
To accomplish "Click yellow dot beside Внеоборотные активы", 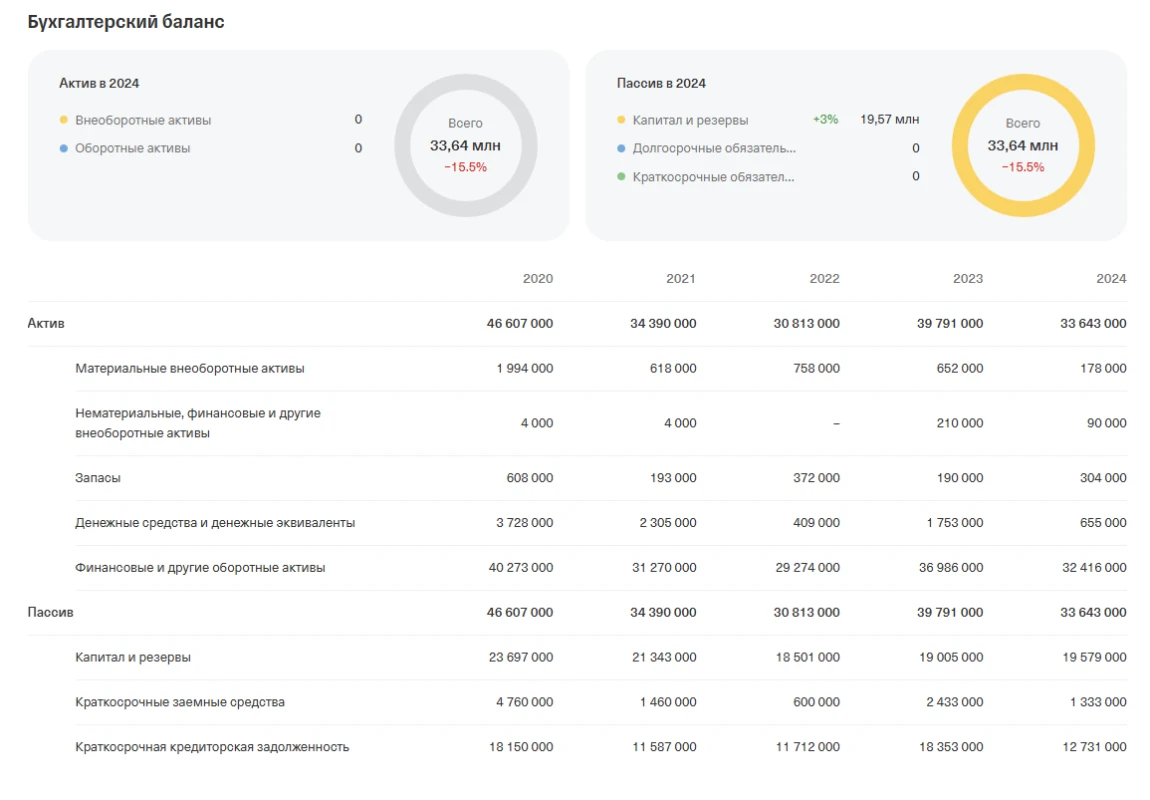I will [64, 120].
